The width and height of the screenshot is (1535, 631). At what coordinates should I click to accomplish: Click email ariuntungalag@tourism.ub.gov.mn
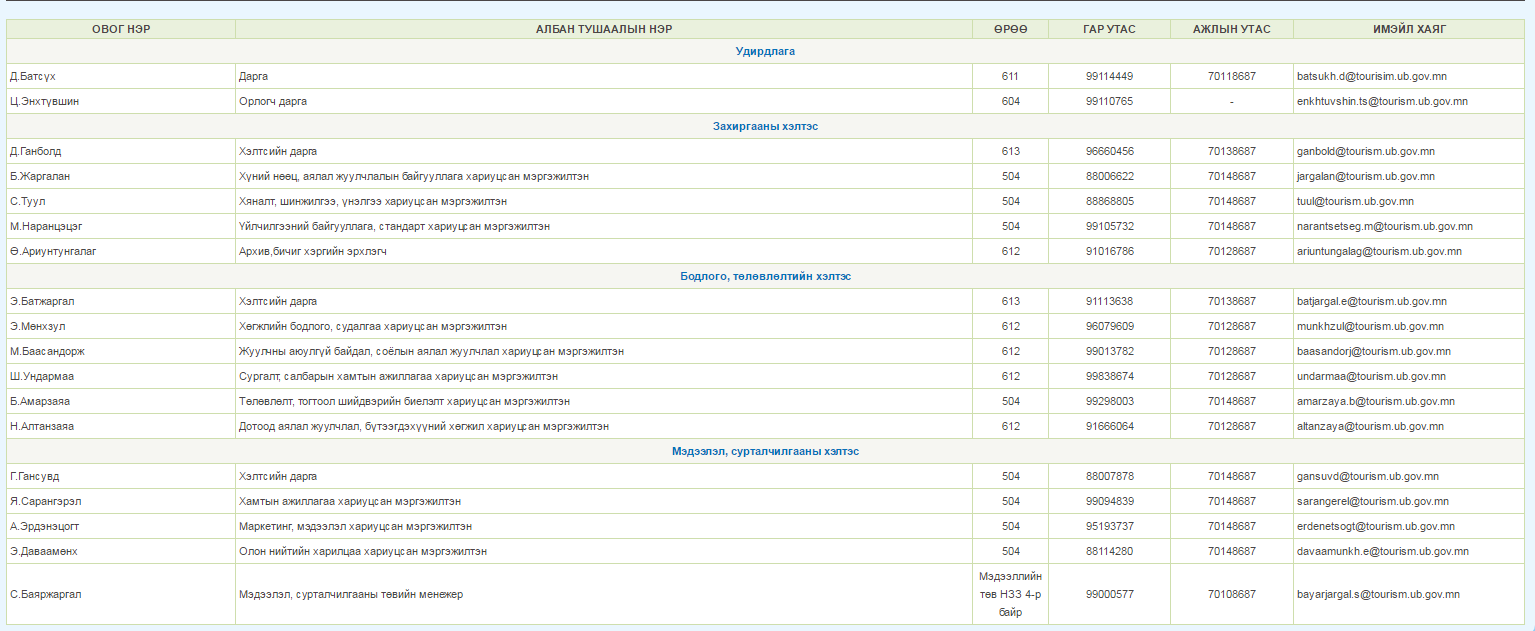point(1379,251)
